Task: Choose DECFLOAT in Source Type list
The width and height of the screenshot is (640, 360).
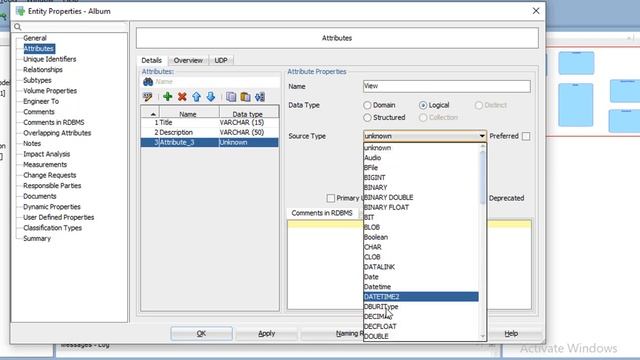Action: point(421,327)
